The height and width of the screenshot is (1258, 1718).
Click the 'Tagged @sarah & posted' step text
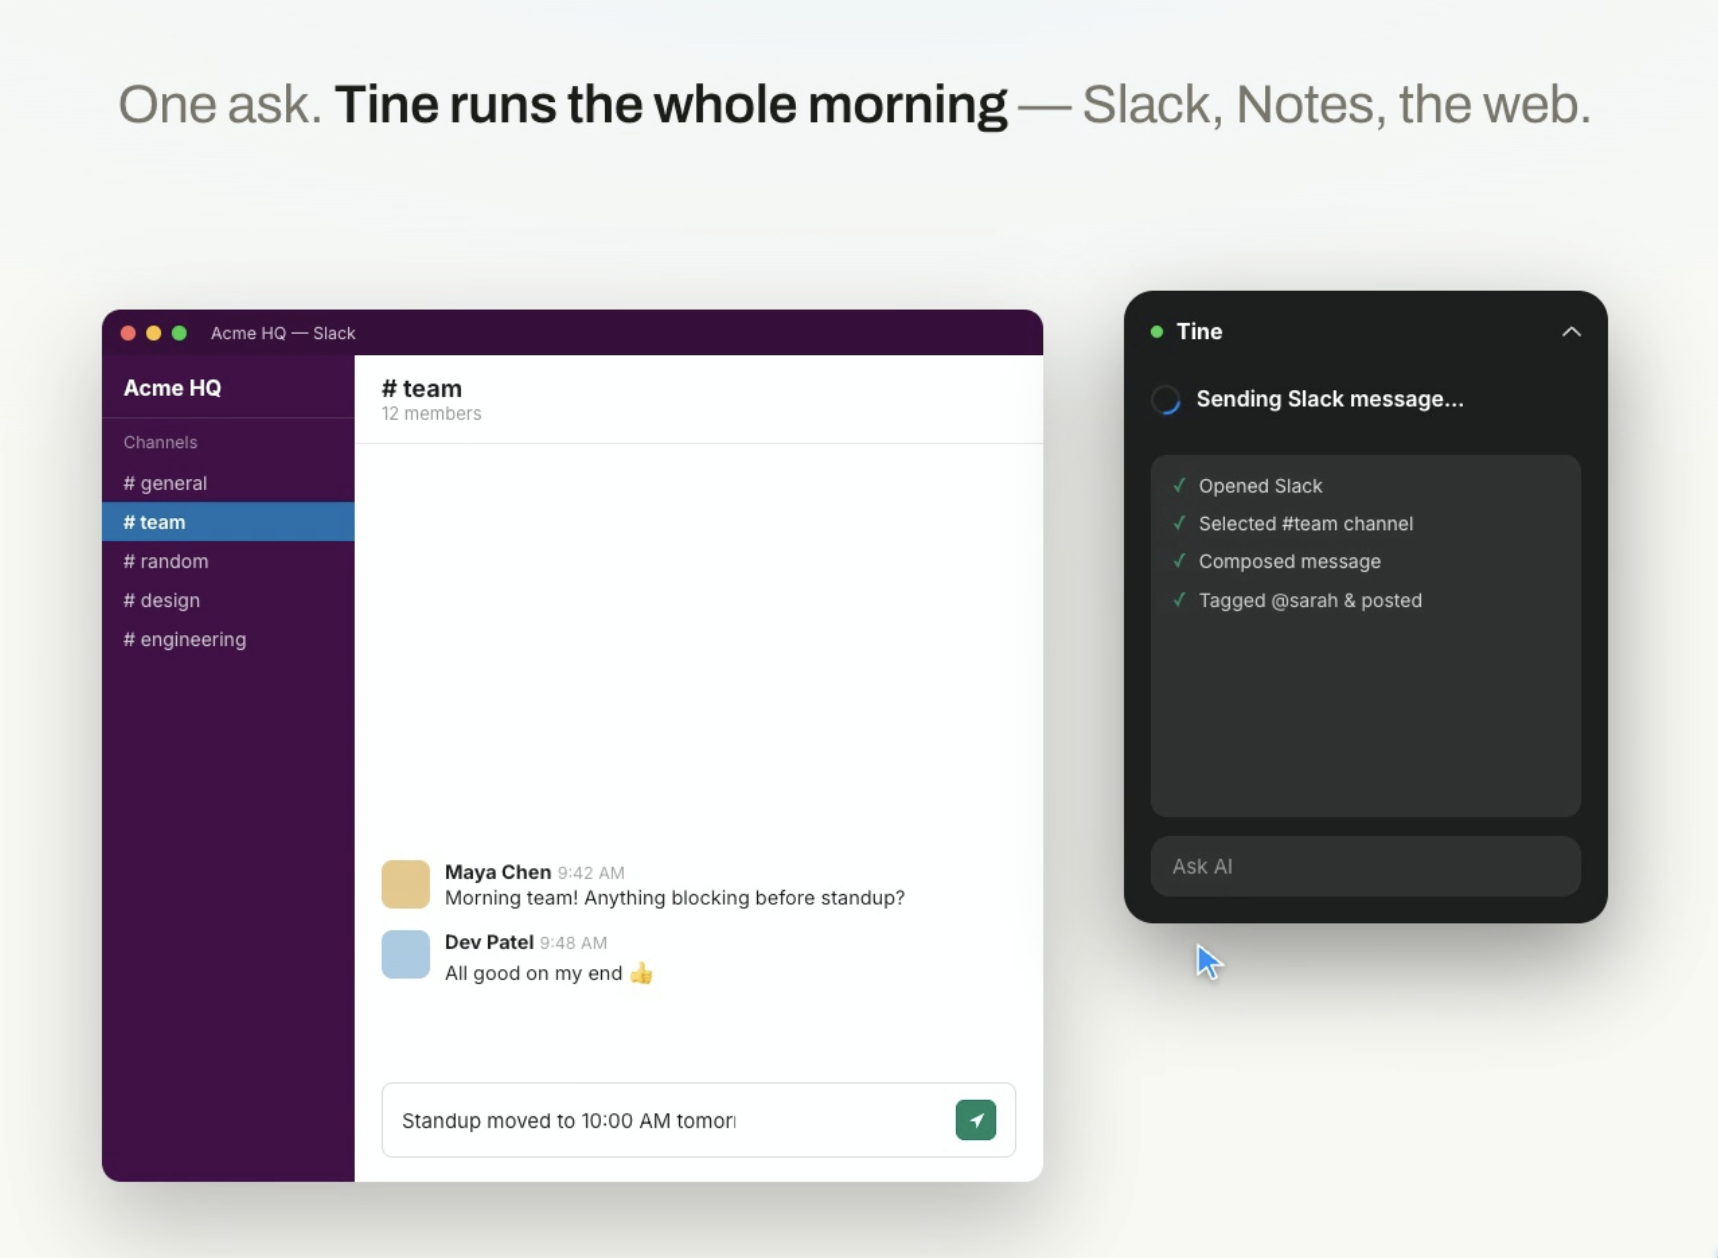[1310, 601]
